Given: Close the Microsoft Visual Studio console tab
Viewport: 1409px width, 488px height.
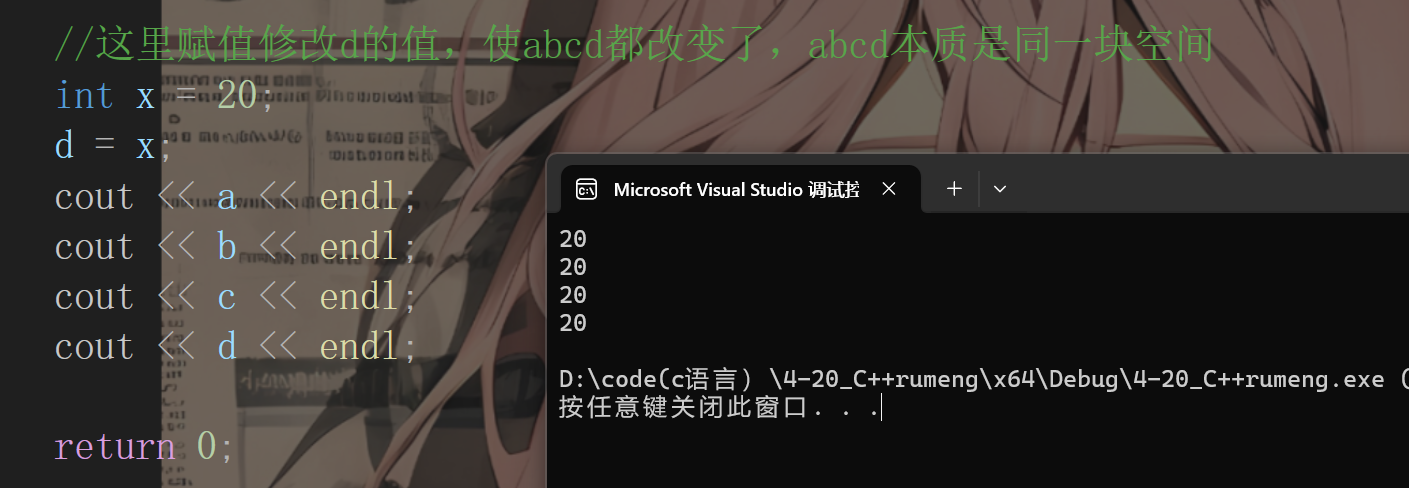Looking at the screenshot, I should [x=889, y=189].
